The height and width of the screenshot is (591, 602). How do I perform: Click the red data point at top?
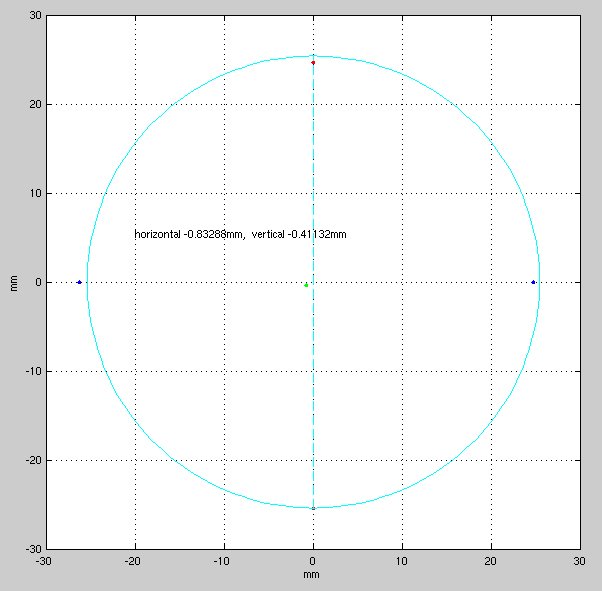tap(313, 63)
